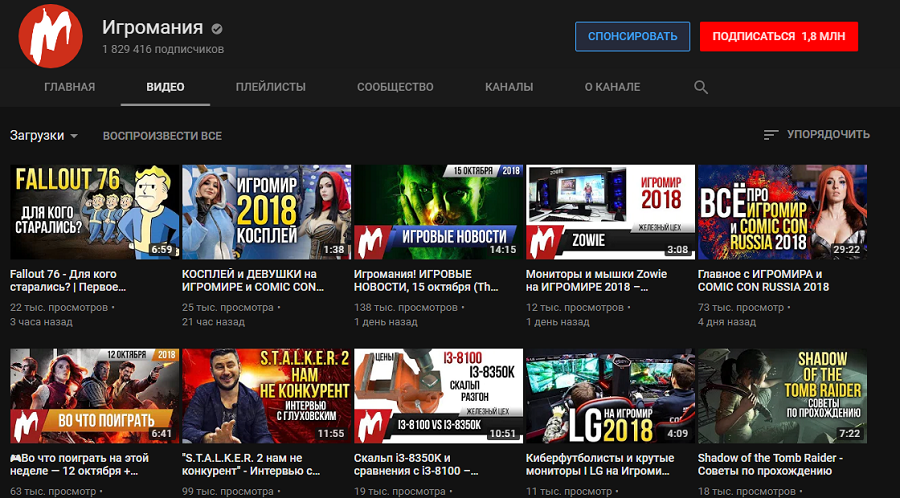Open the Zowie Игромир 2018 thumbnail

point(610,212)
